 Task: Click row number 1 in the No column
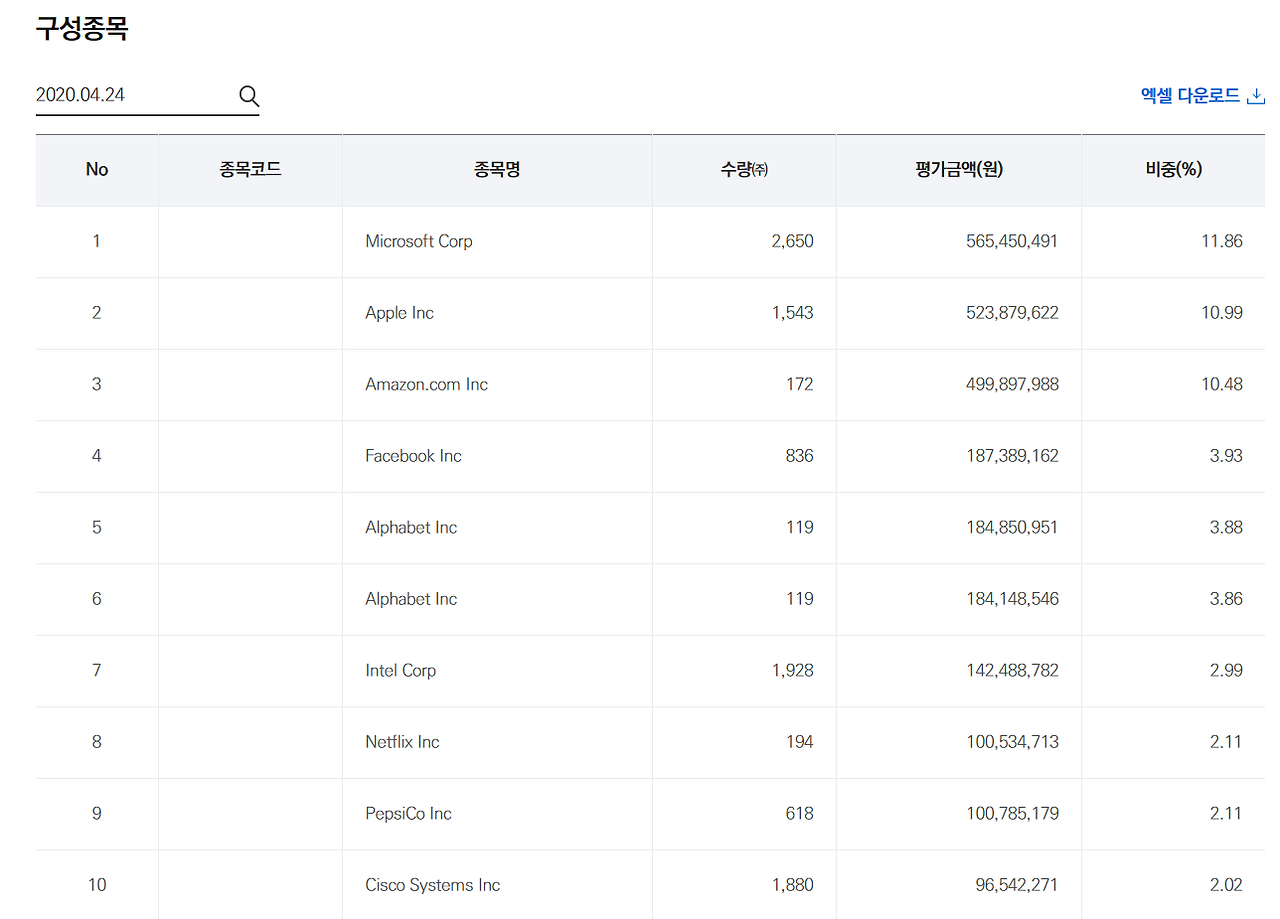point(97,241)
